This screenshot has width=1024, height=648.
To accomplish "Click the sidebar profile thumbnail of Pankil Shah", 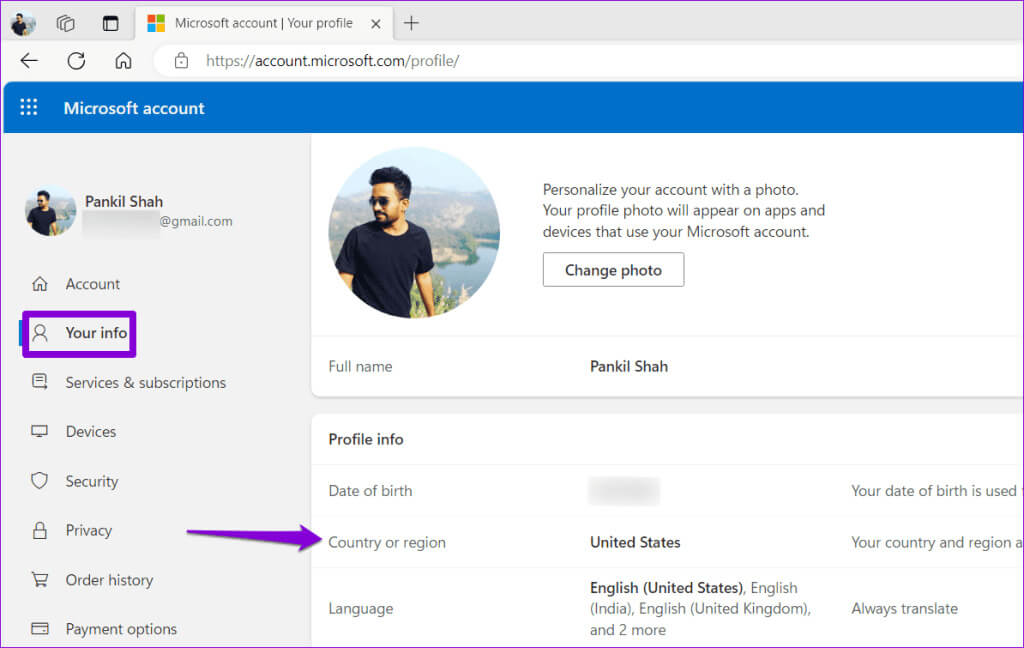I will click(50, 212).
